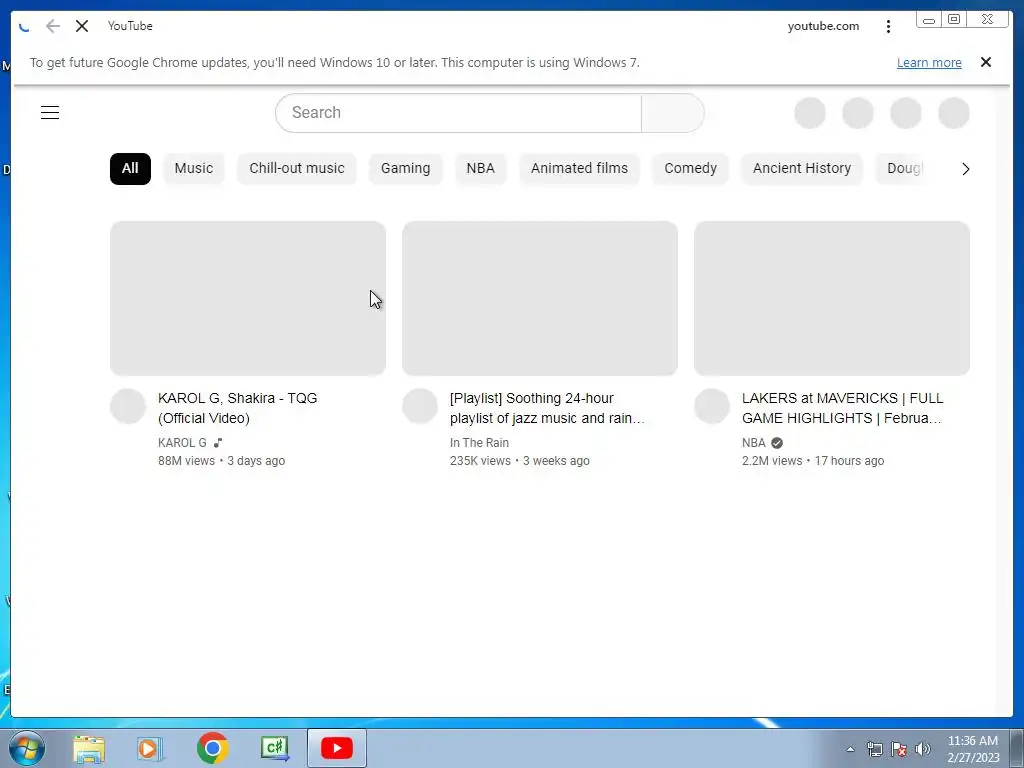Click the search submit button placeholder
The image size is (1024, 768).
673,112
